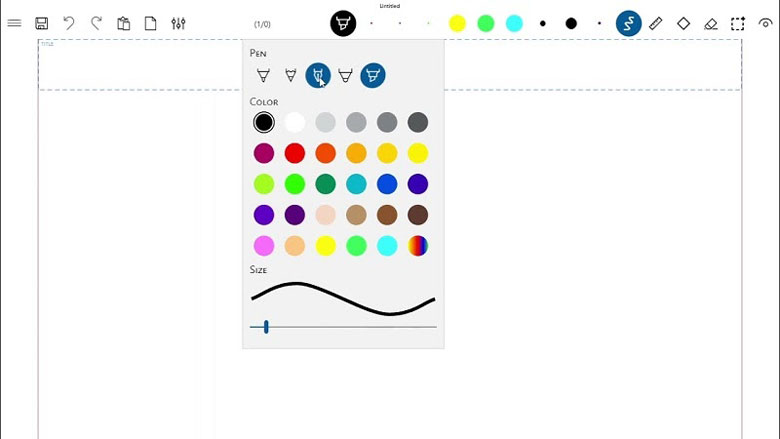This screenshot has width=780, height=439.
Task: Click the save (floppy disk) icon
Action: coord(42,23)
